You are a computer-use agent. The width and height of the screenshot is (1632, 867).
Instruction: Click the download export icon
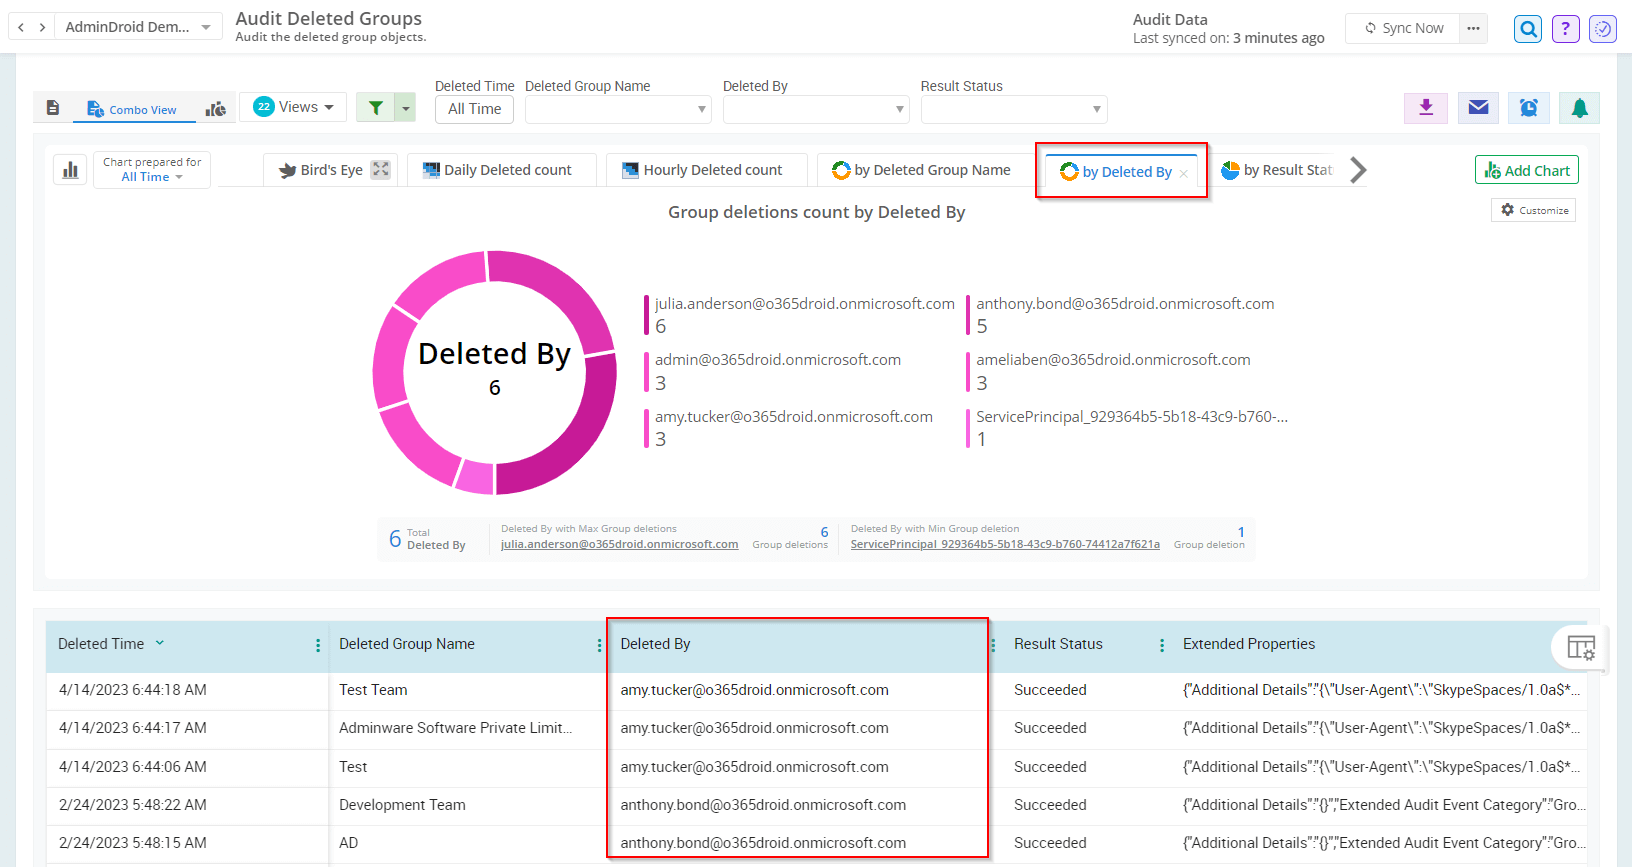click(1426, 108)
